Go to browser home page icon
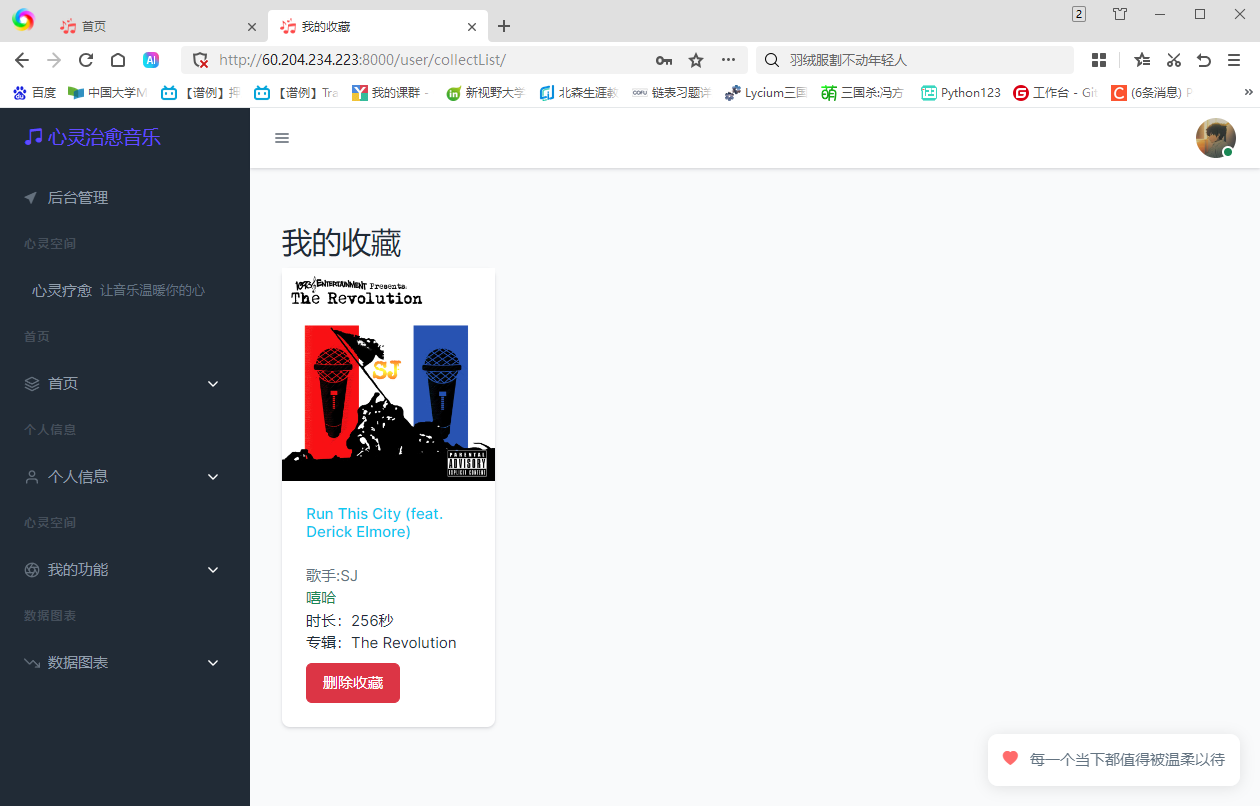Viewport: 1260px width, 806px height. tap(118, 60)
